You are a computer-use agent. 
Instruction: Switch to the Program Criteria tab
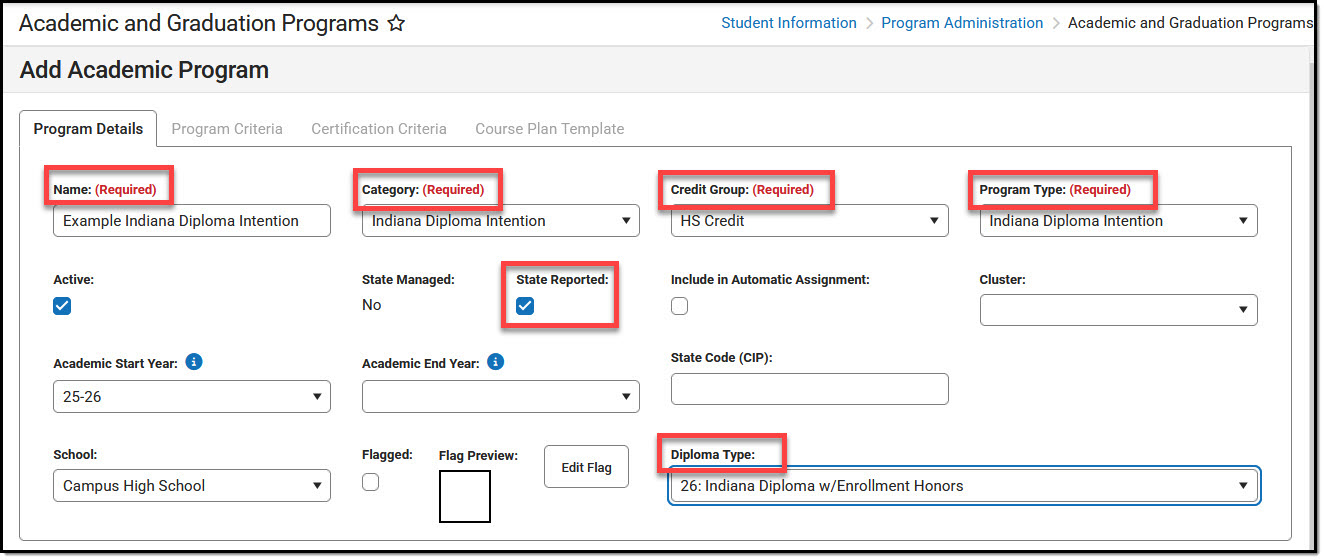click(x=227, y=129)
